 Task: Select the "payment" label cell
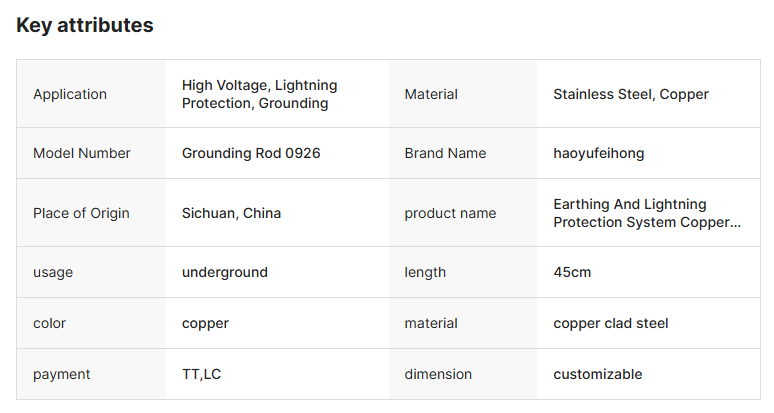[62, 374]
